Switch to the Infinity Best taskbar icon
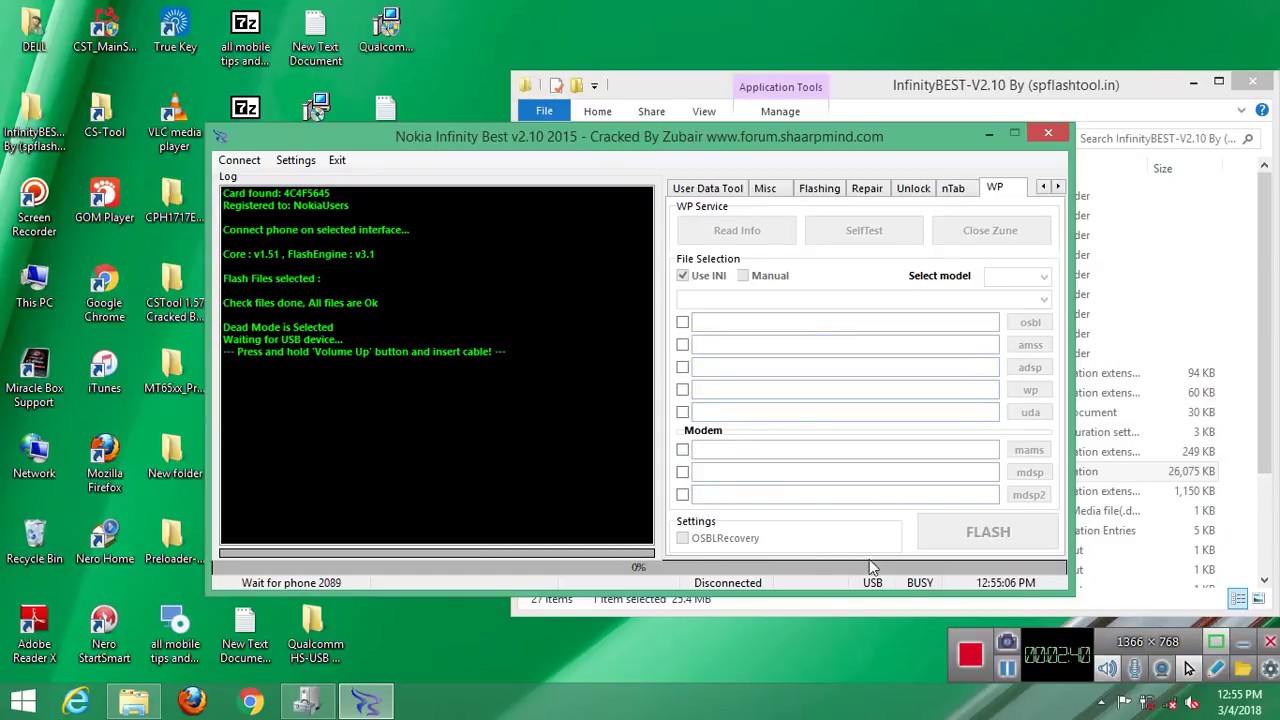This screenshot has height=720, width=1280. tap(366, 701)
